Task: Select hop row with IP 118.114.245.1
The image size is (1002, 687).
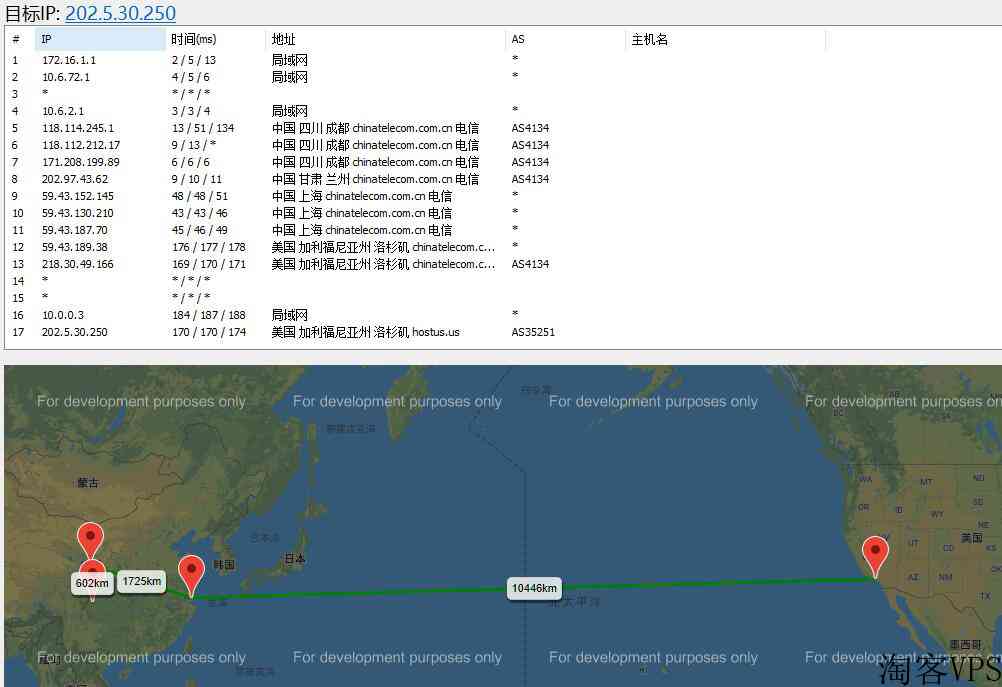Action: point(78,128)
